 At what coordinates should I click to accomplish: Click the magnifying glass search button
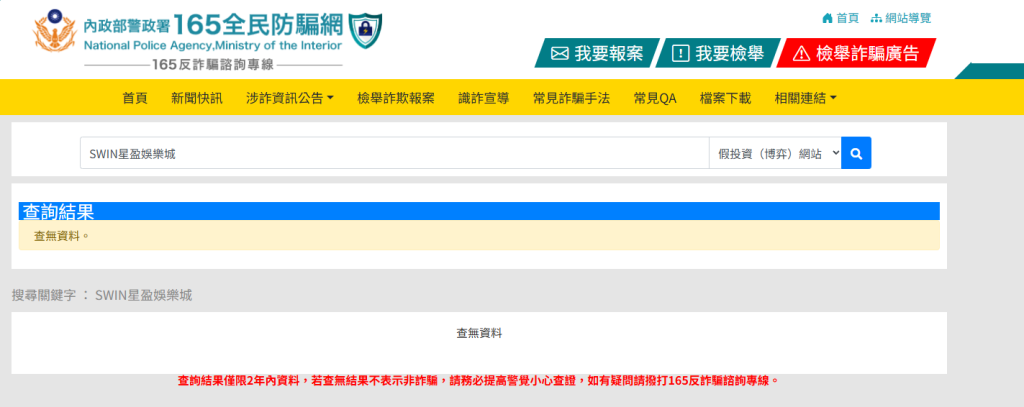click(x=856, y=153)
